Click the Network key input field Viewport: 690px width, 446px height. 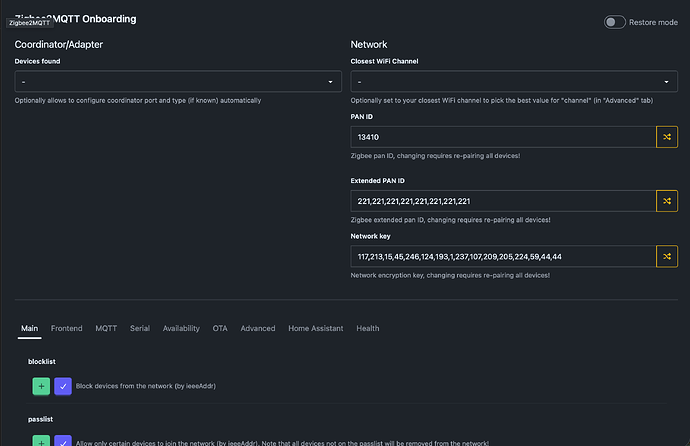pyautogui.click(x=503, y=256)
